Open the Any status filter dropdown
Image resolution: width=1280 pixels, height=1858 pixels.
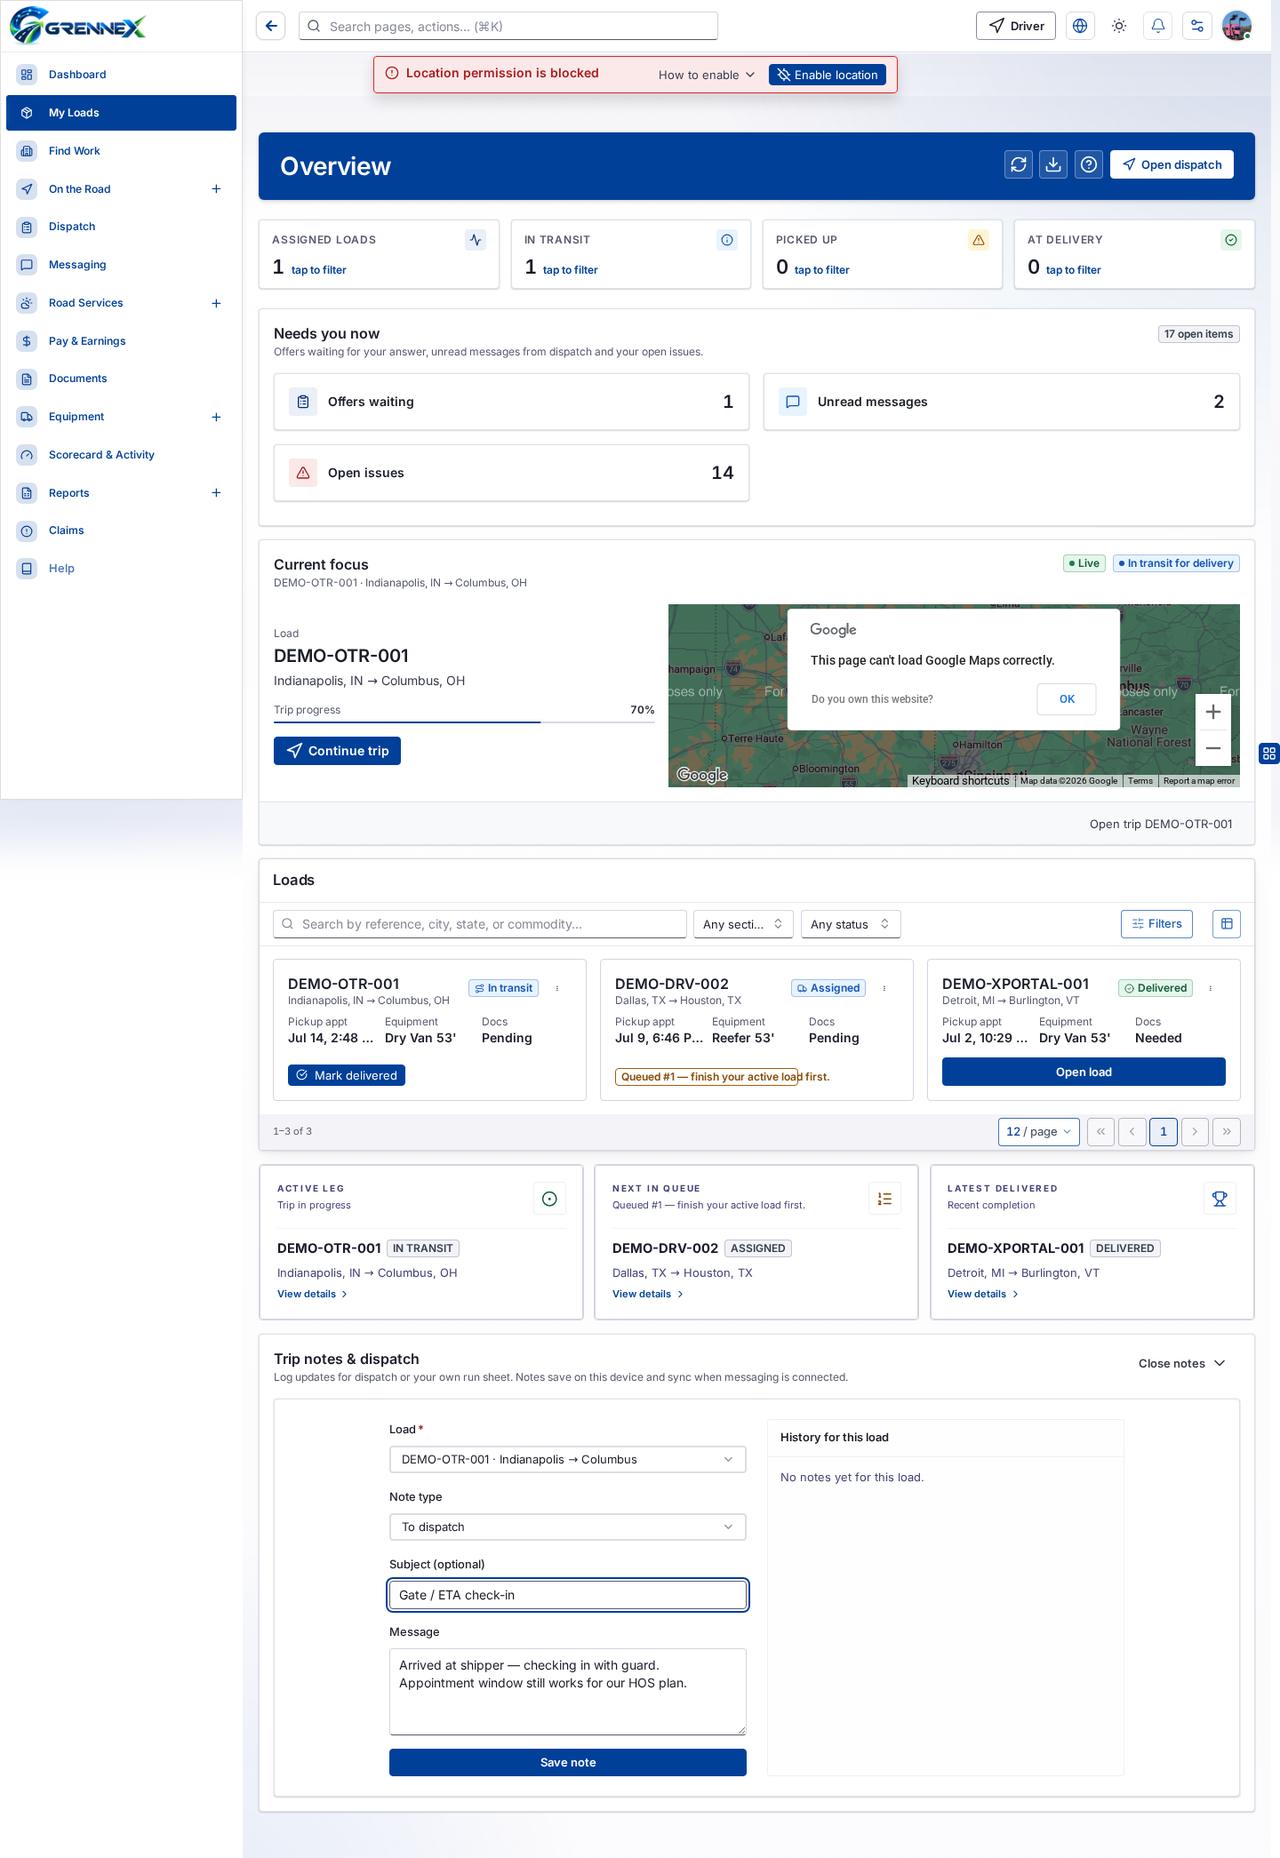(x=851, y=924)
